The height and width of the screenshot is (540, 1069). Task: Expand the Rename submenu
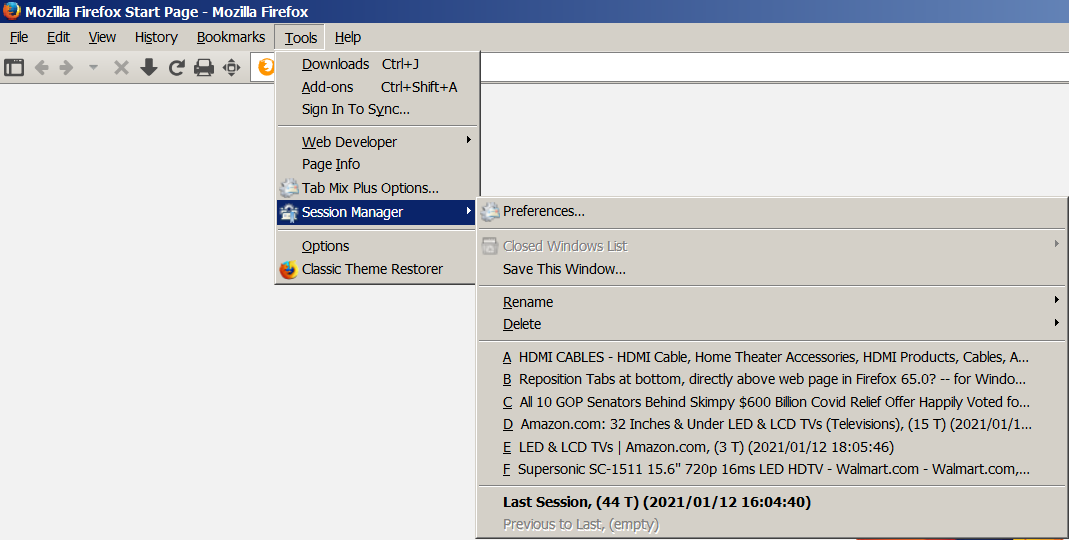(772, 302)
